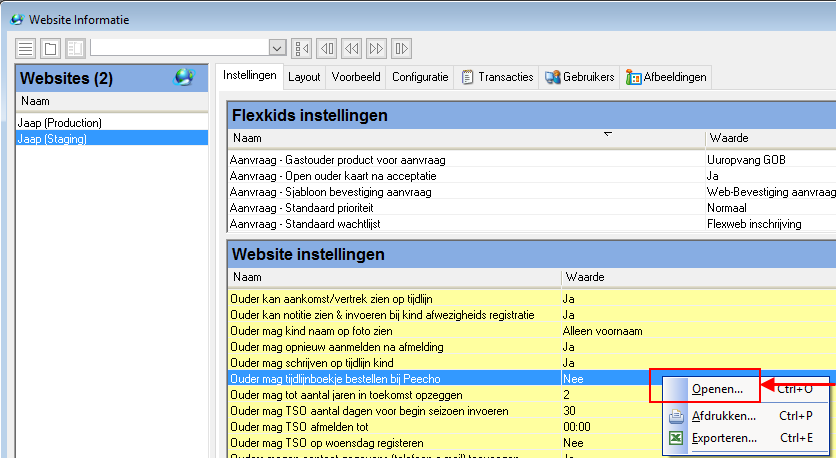Click the fast-forward double-arrow button

377,48
